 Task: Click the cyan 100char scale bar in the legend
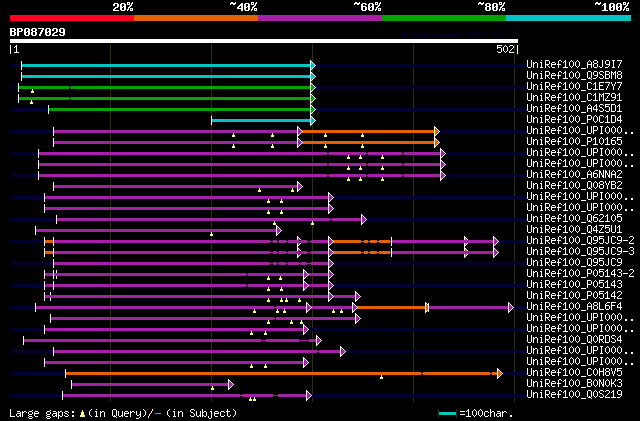(447, 414)
